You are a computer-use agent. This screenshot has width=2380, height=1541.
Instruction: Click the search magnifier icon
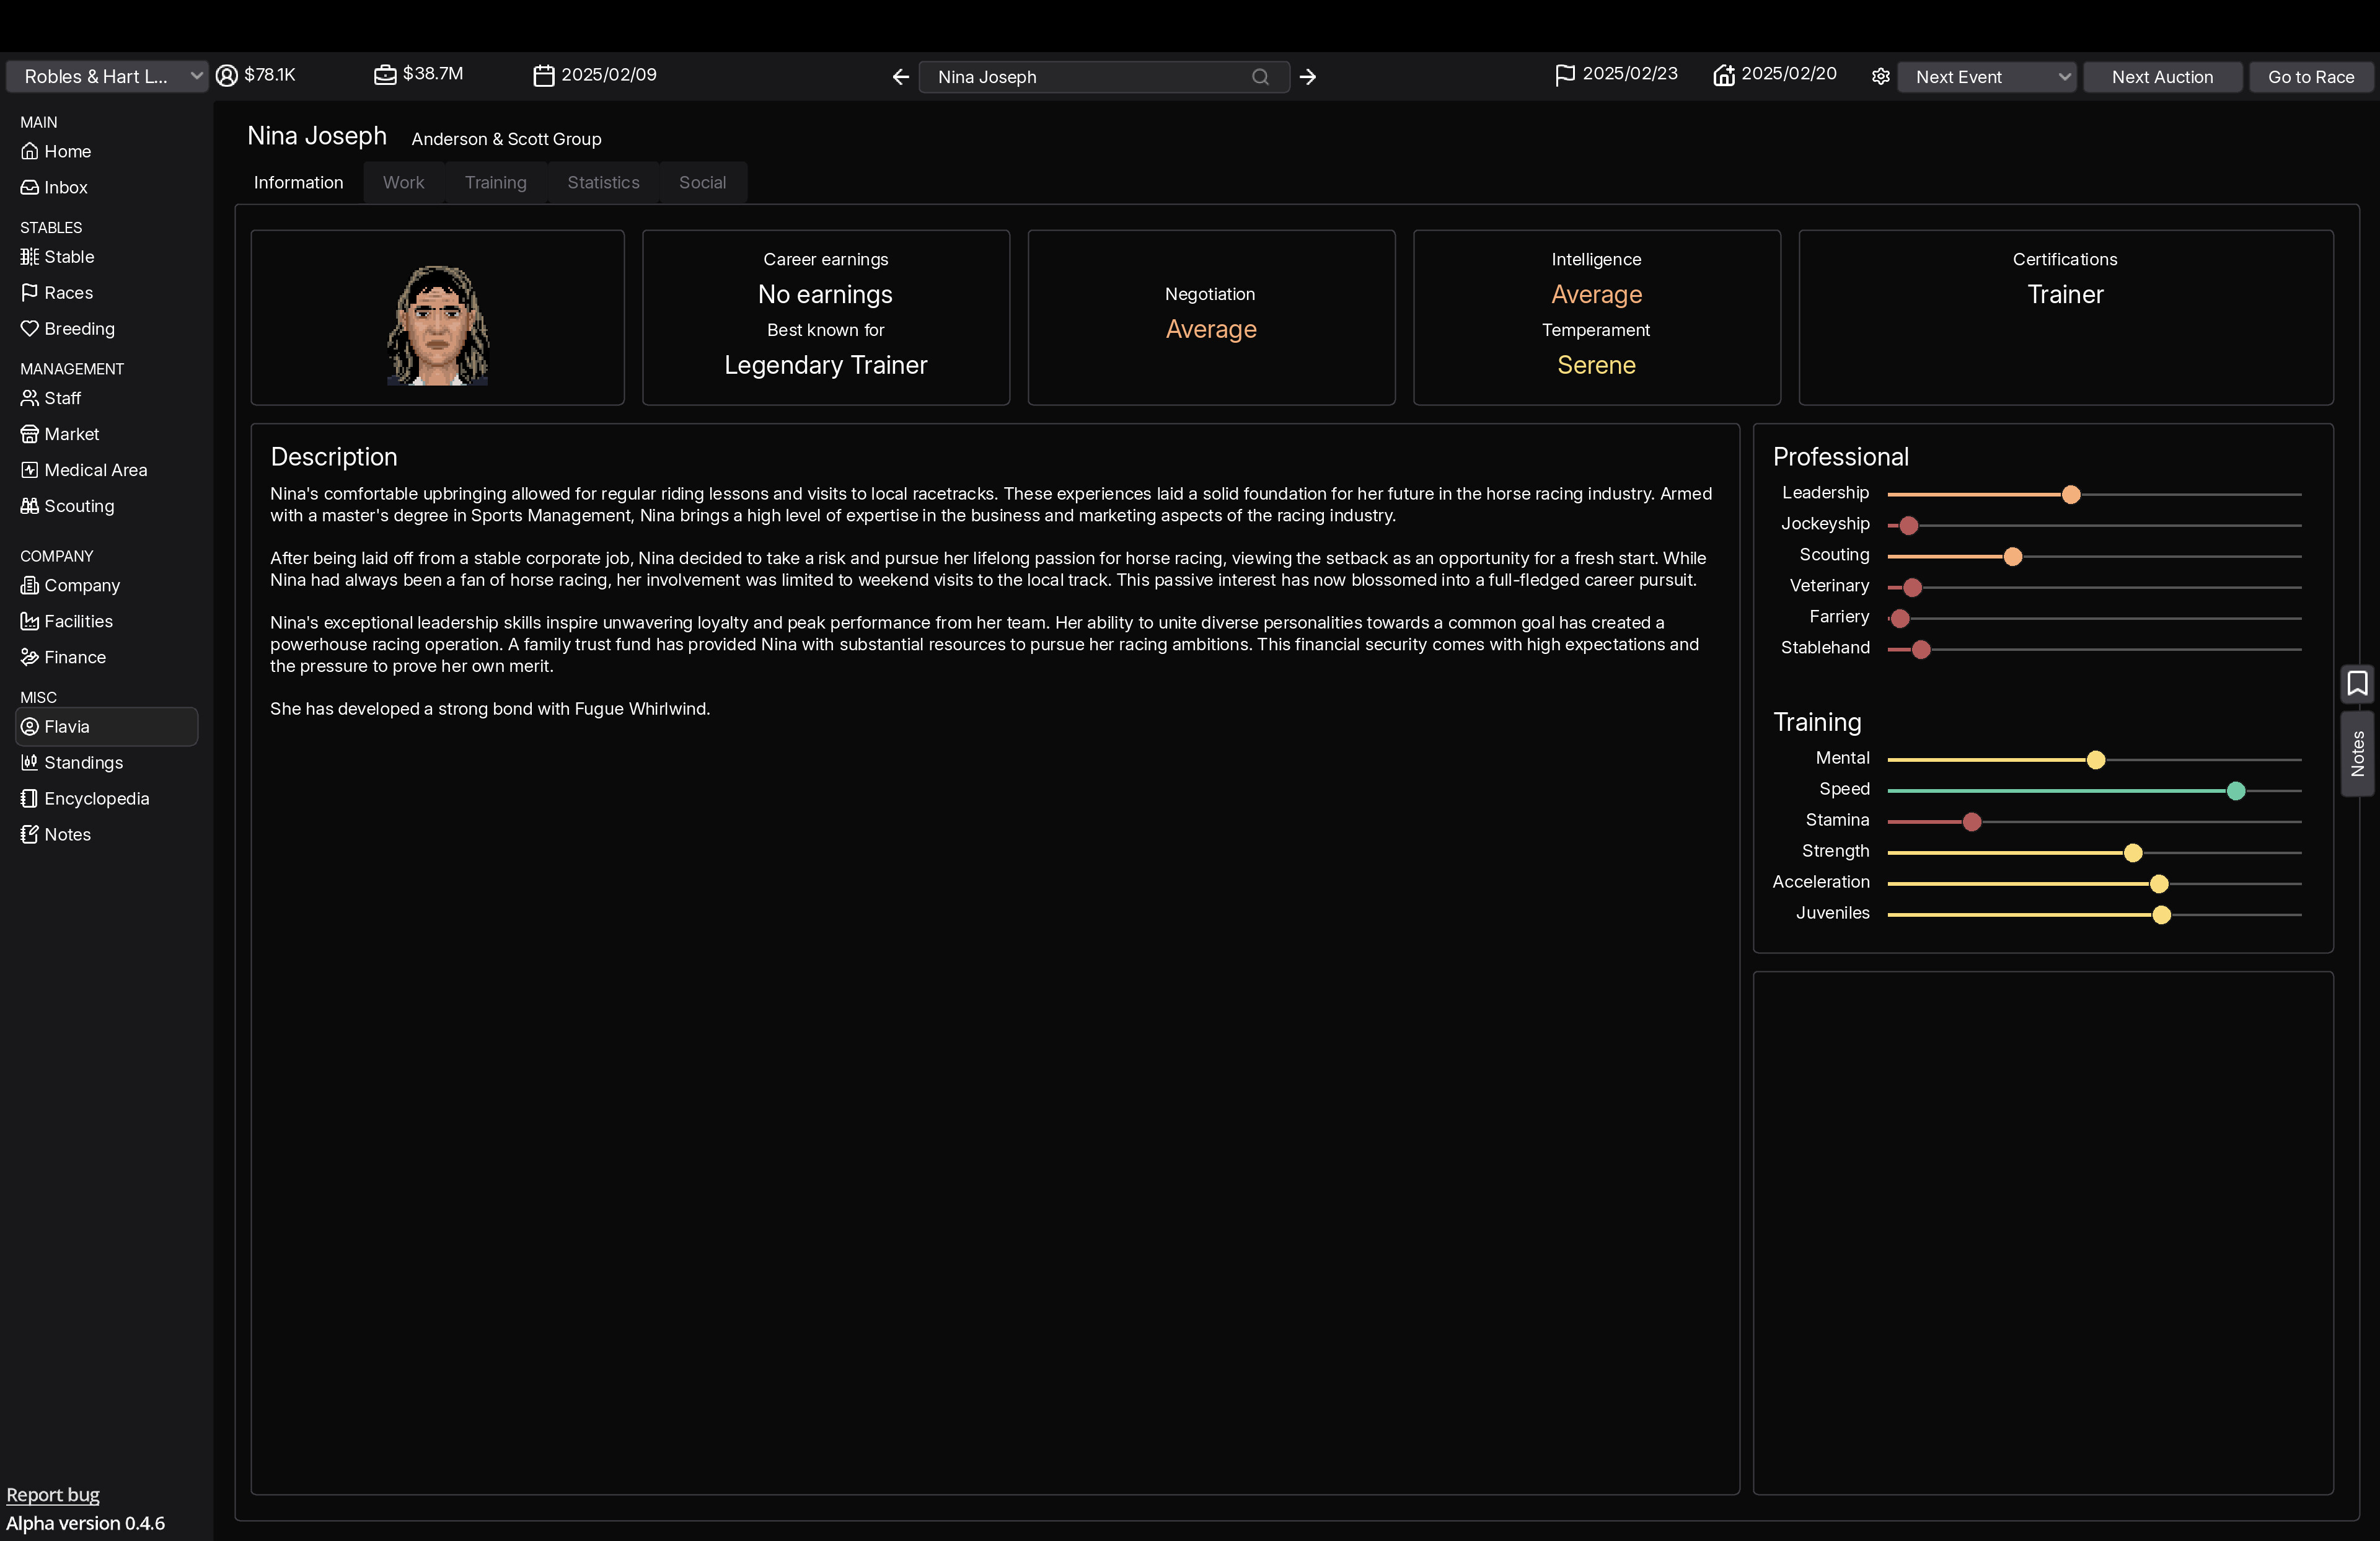[1260, 76]
